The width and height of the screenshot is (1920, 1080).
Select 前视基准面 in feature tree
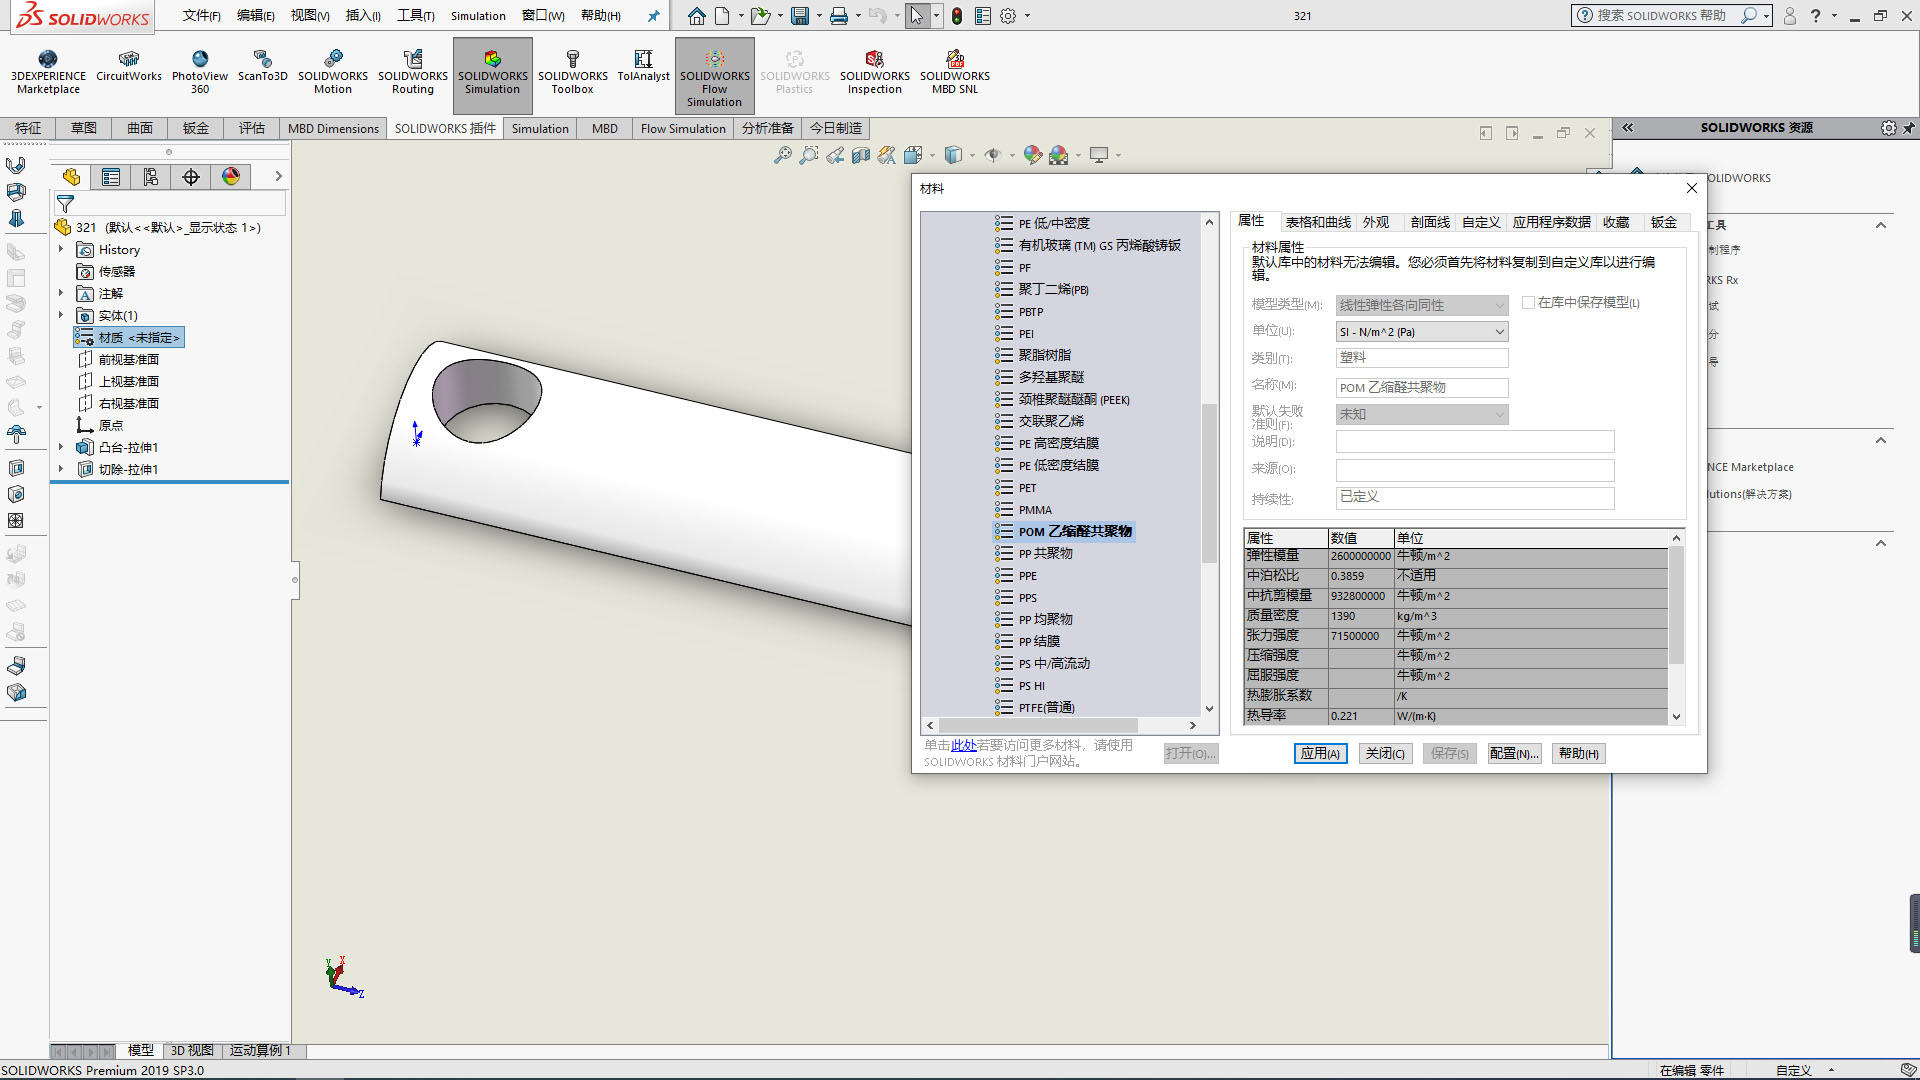click(x=128, y=359)
